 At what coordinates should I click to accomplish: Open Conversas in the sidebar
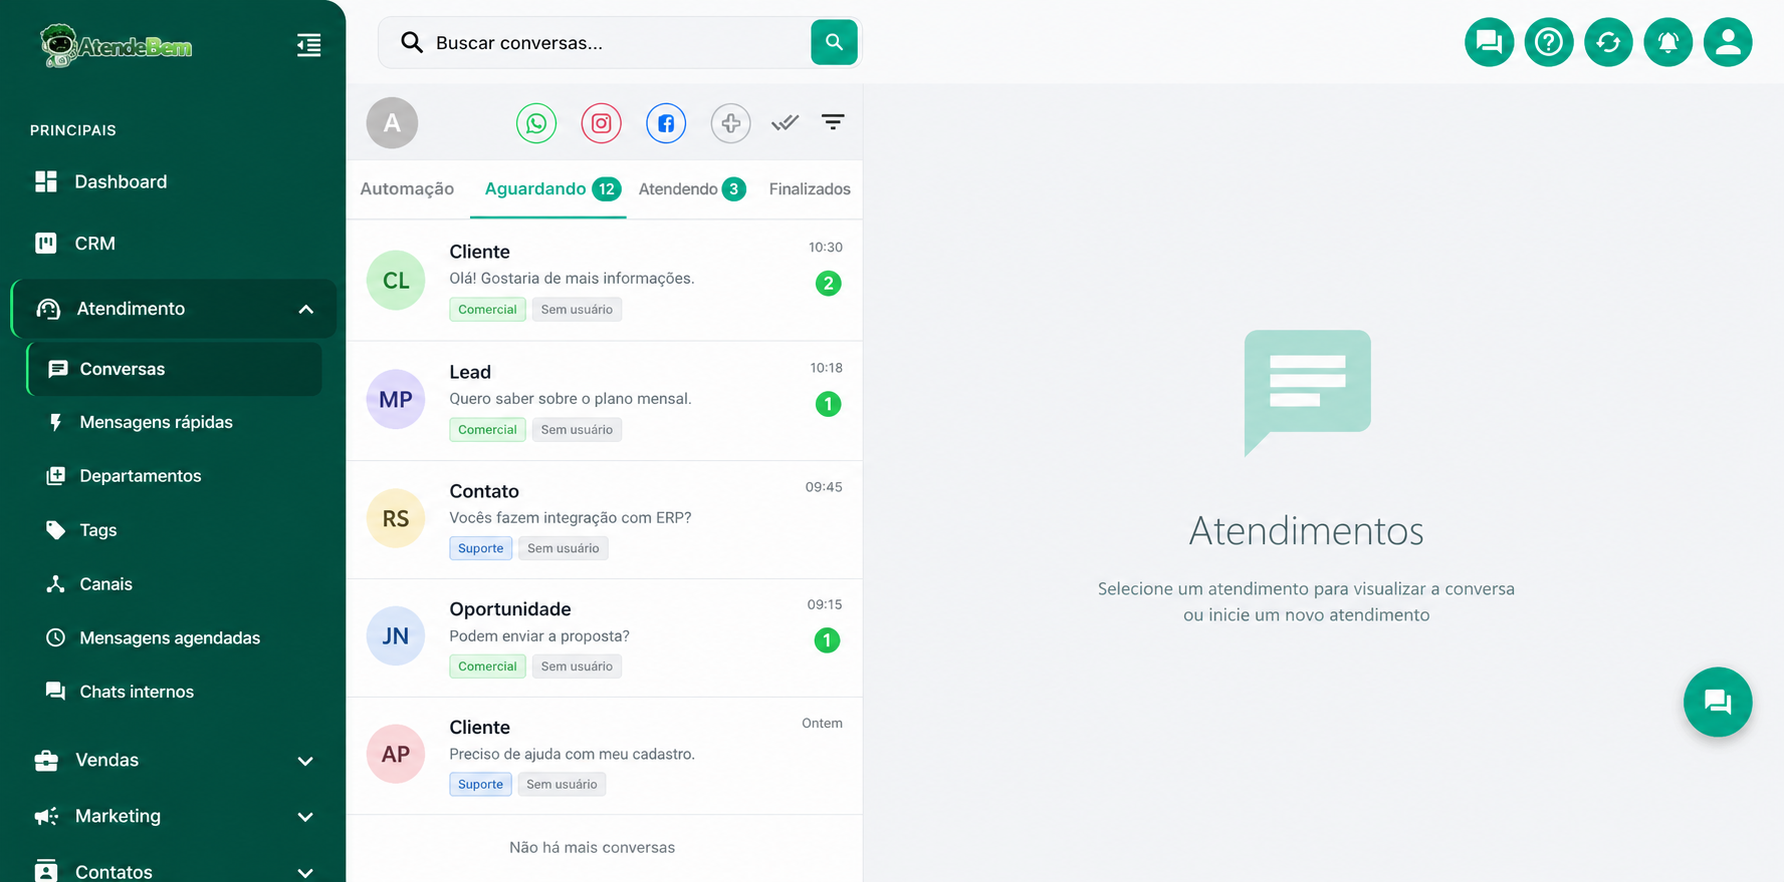(x=174, y=369)
